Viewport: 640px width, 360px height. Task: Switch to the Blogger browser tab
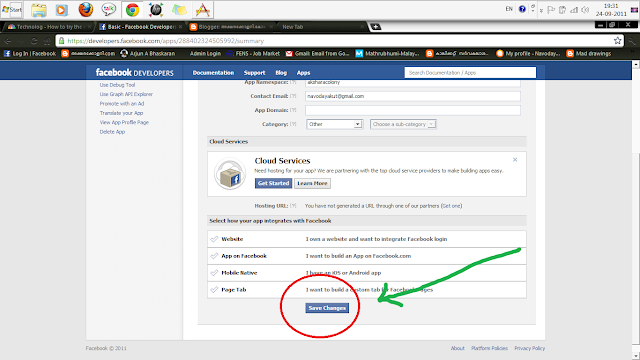click(x=232, y=27)
